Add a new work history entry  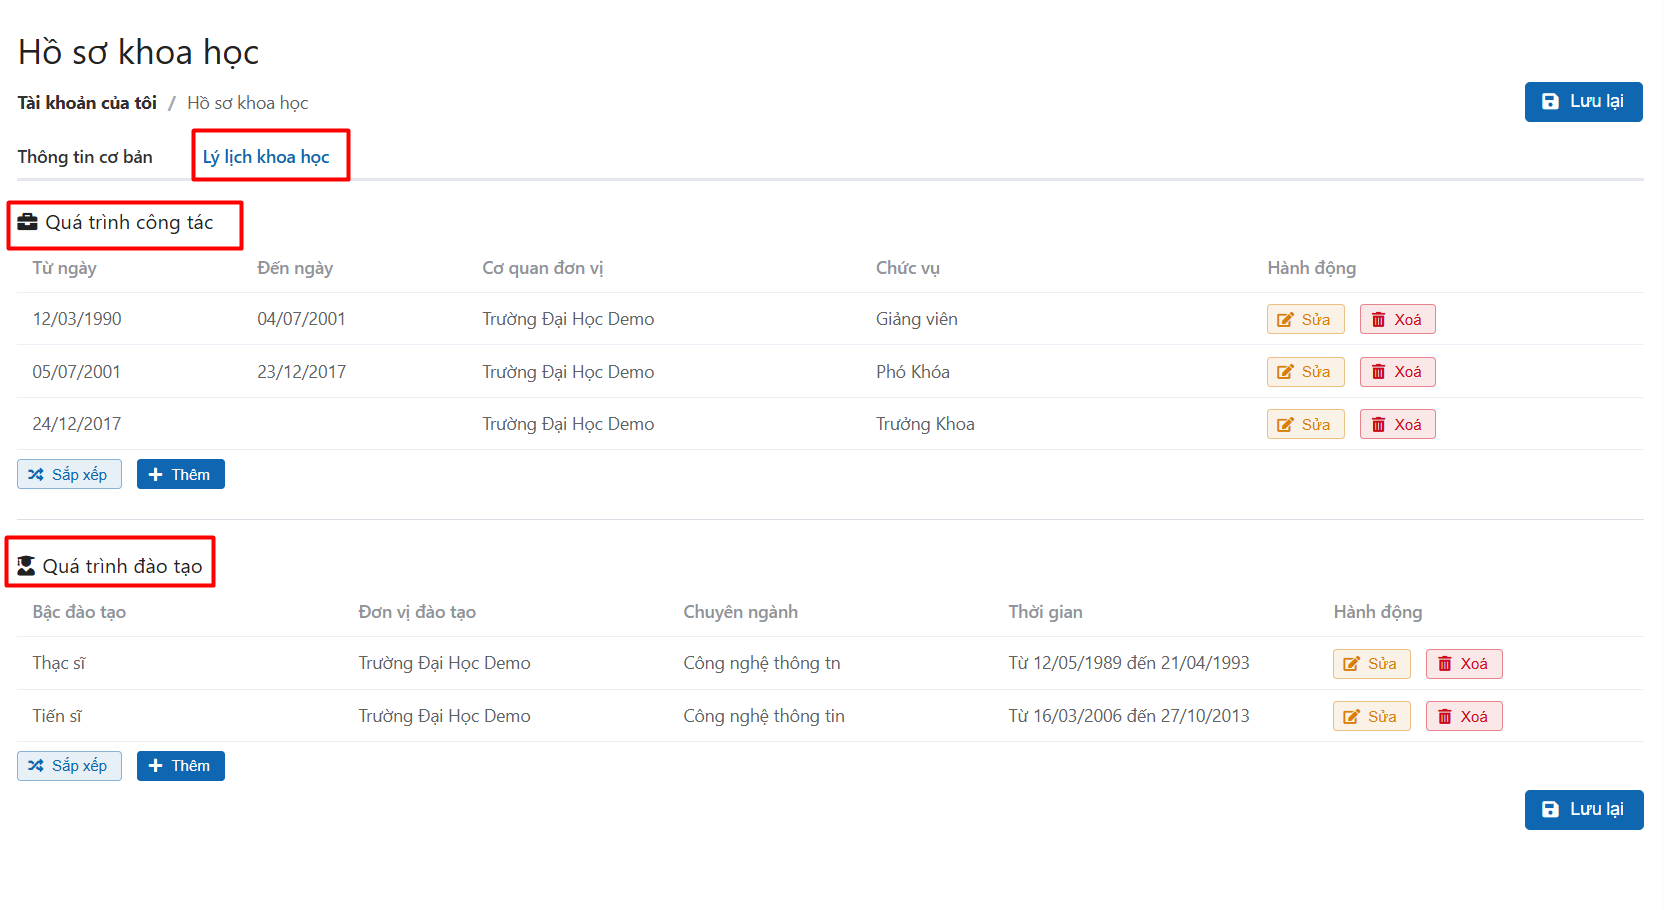point(180,475)
